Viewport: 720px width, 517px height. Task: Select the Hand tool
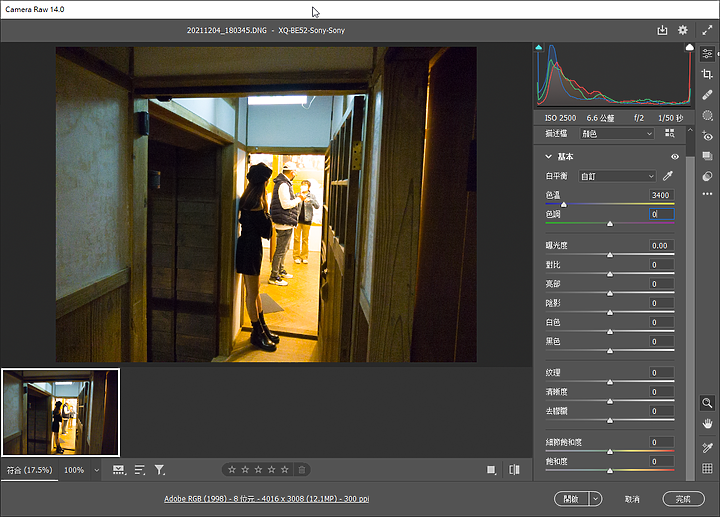click(x=707, y=424)
